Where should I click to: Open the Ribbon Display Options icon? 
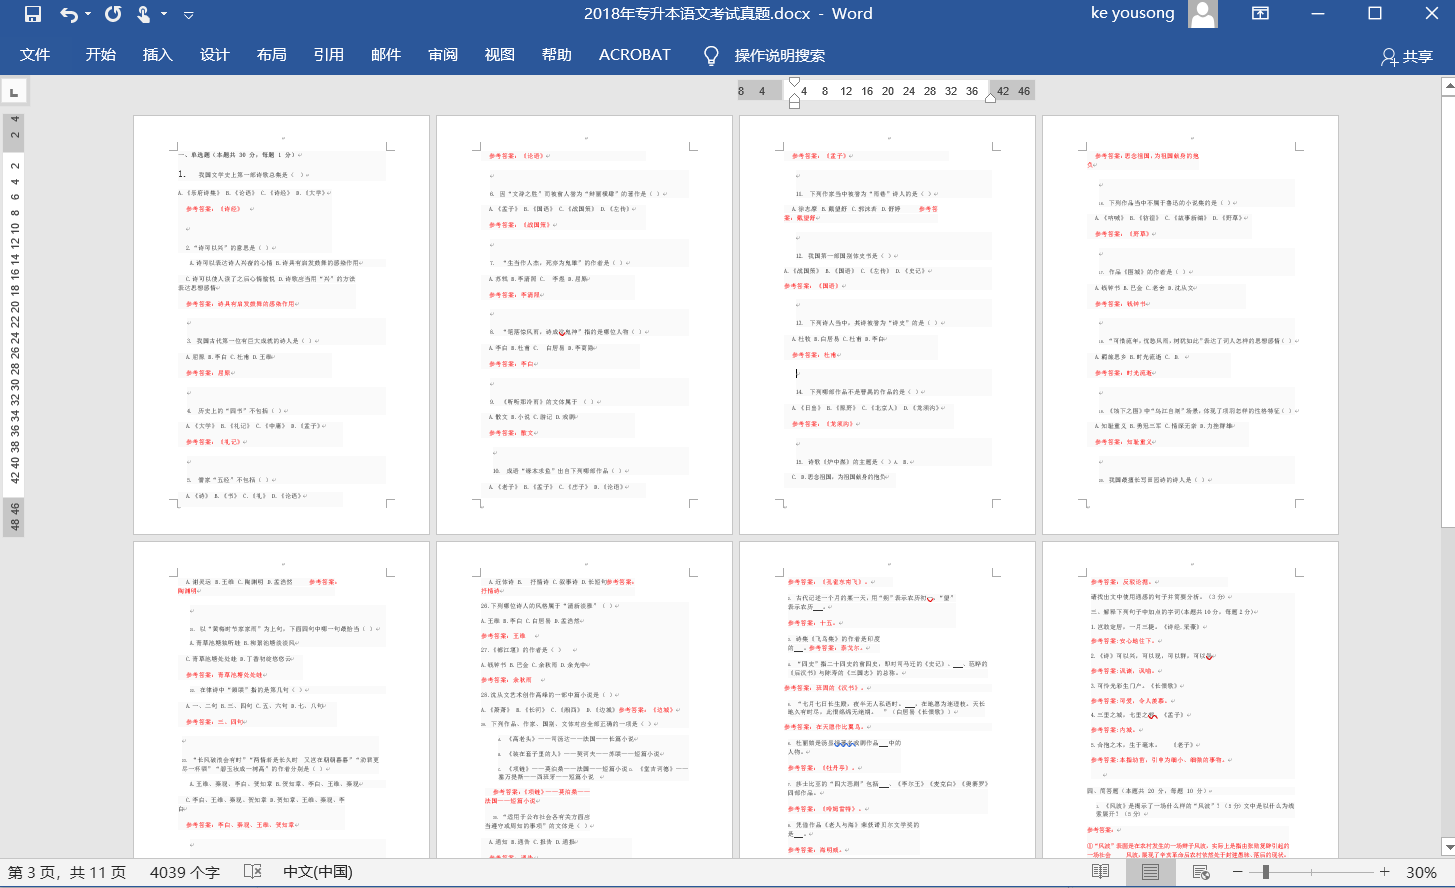coord(1260,14)
